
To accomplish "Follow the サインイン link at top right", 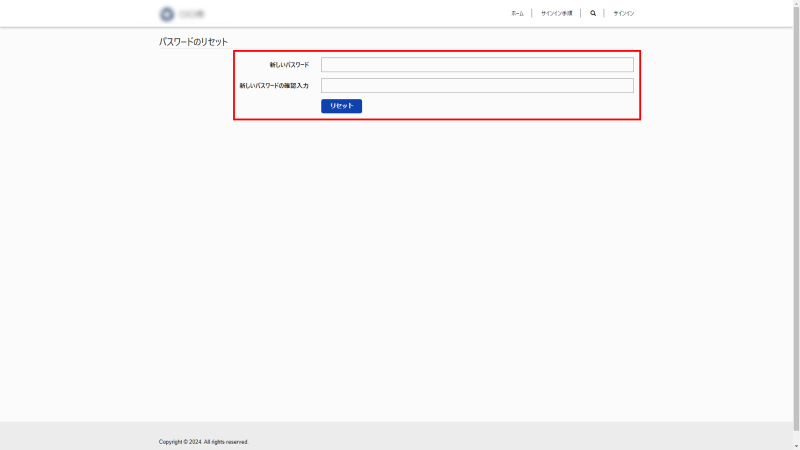I will tap(624, 14).
